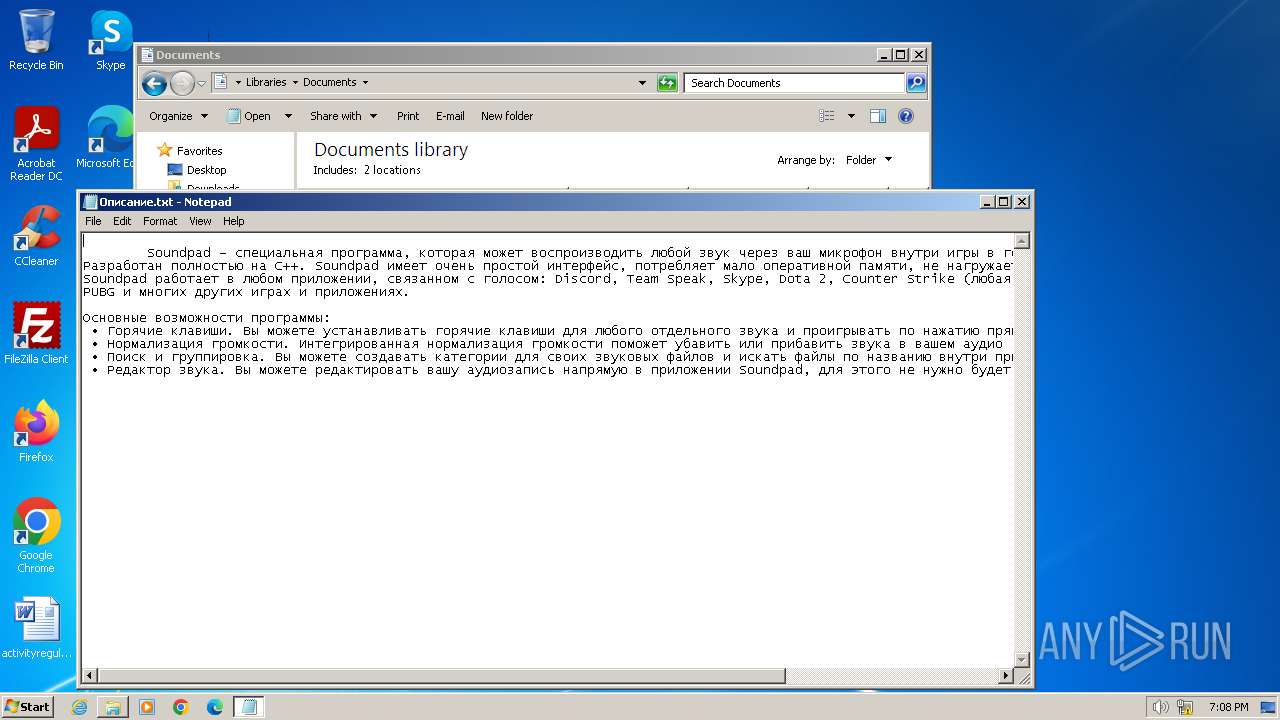Screen dimensions: 1280x720
Task: Click Notepad vertical scrollbar down arrow
Action: [x=1022, y=660]
